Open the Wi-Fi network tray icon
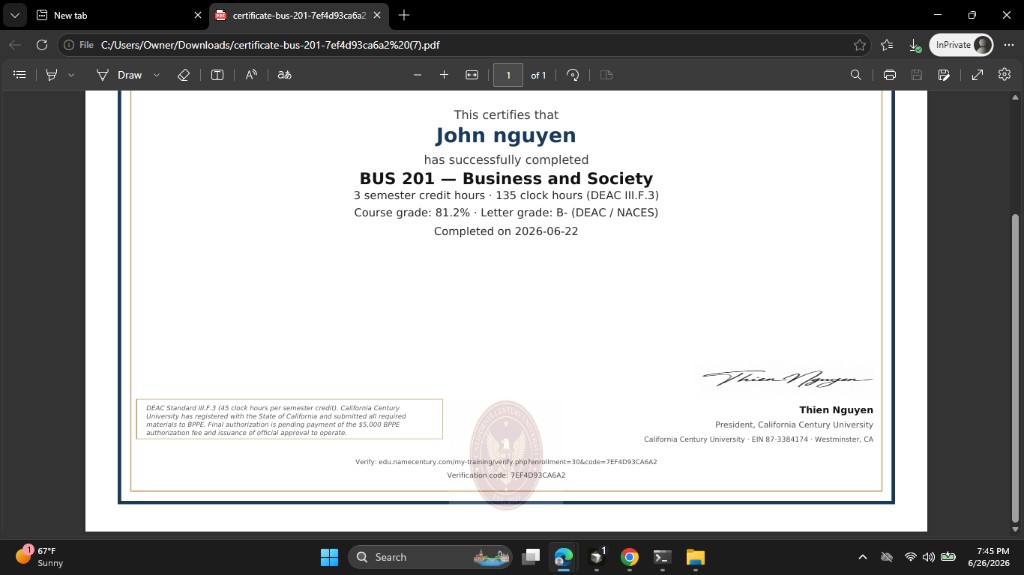1024x575 pixels. (910, 557)
